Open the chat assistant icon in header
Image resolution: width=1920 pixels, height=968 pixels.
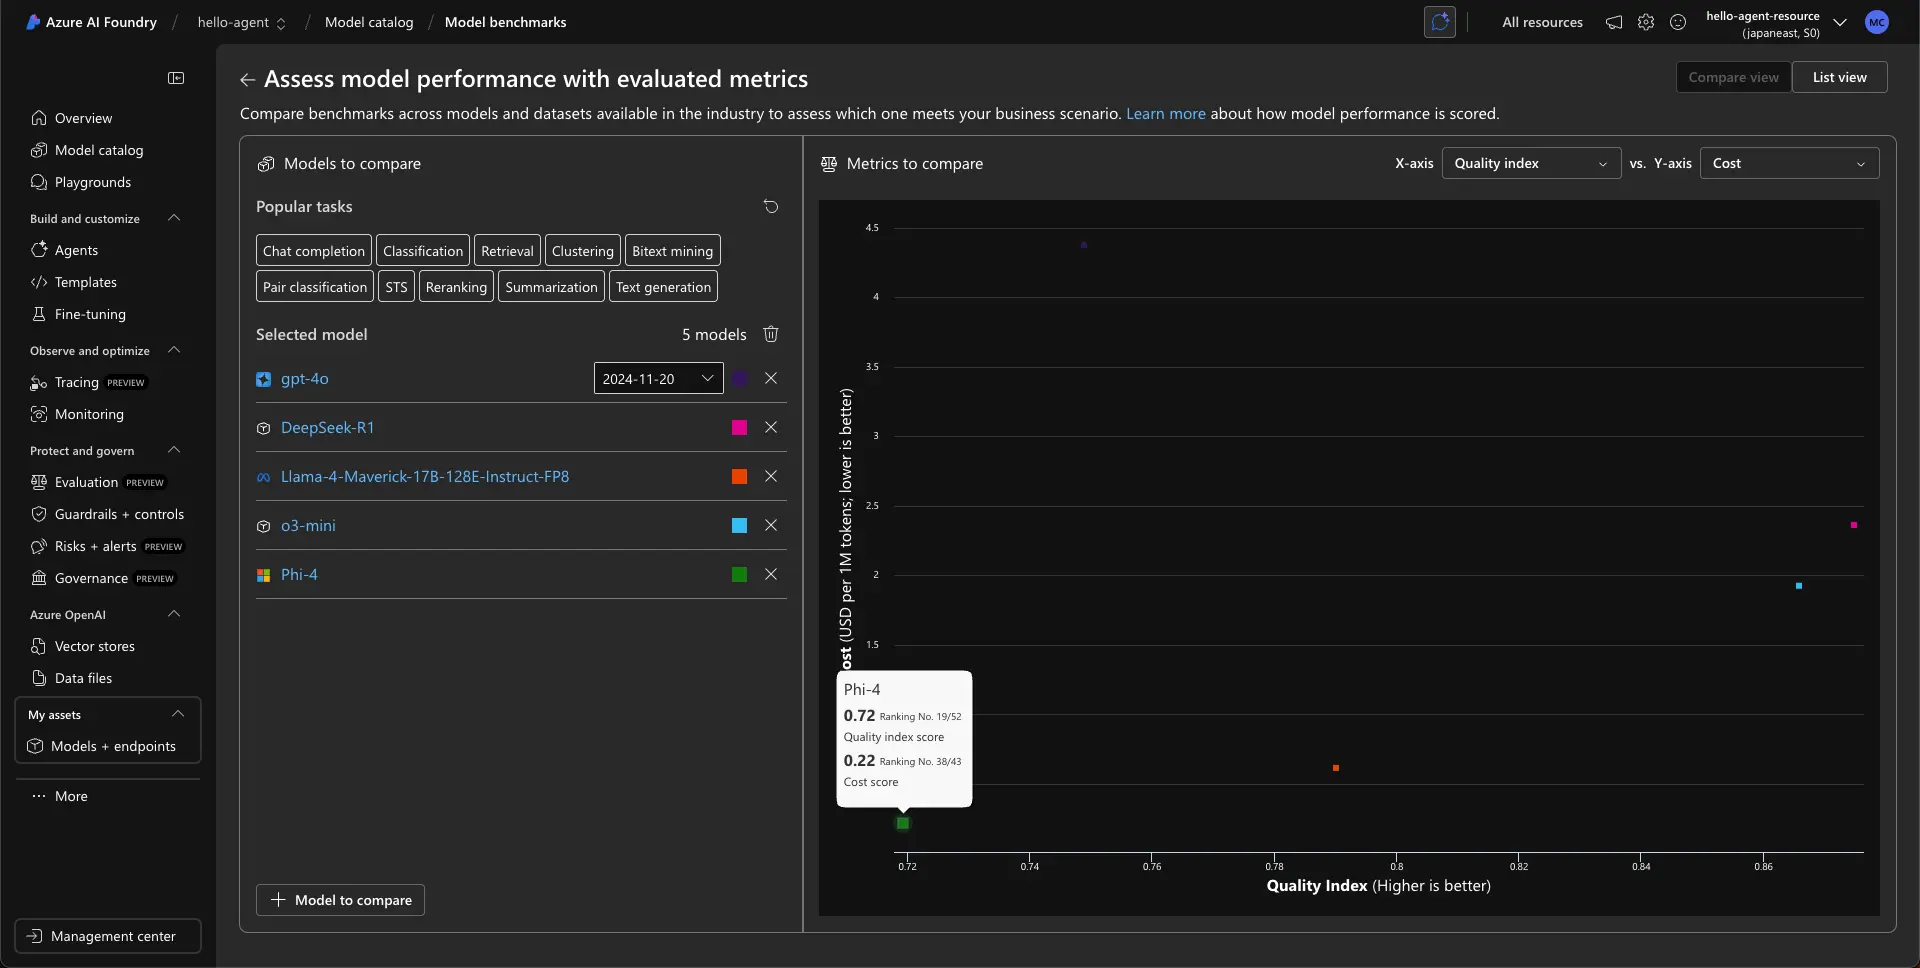[x=1440, y=22]
